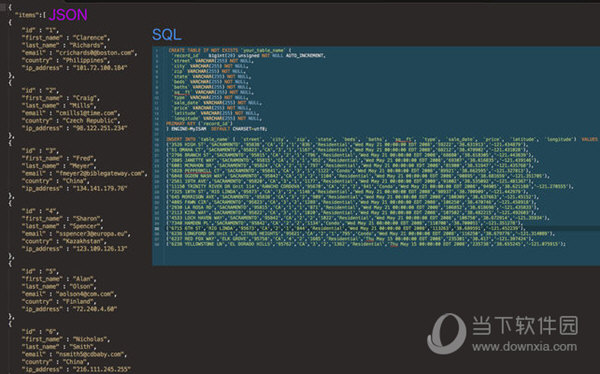Click the ip_address 134.141.179.76 line
Viewport: 600px width, 374px height.
click(75, 188)
